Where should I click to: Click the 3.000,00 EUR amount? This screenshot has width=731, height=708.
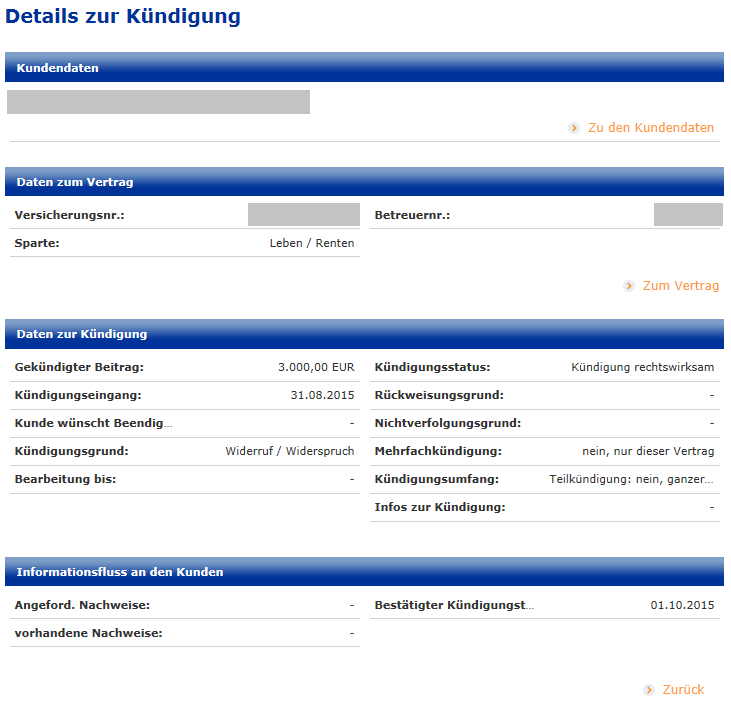pyautogui.click(x=316, y=367)
